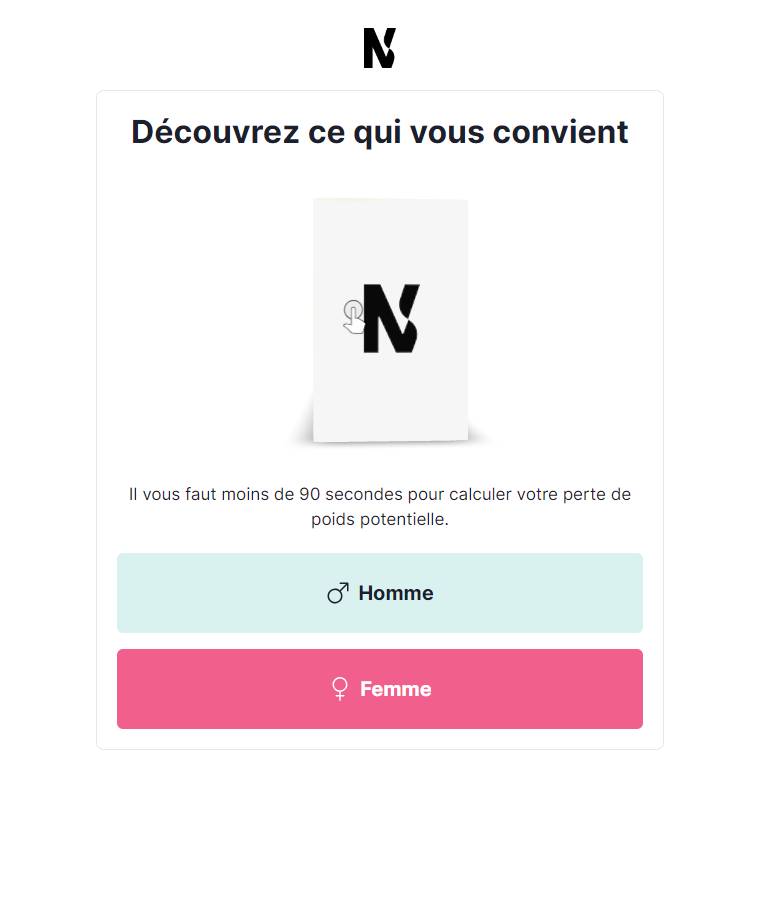
Task: Click the word "convient" in the title
Action: [x=561, y=132]
